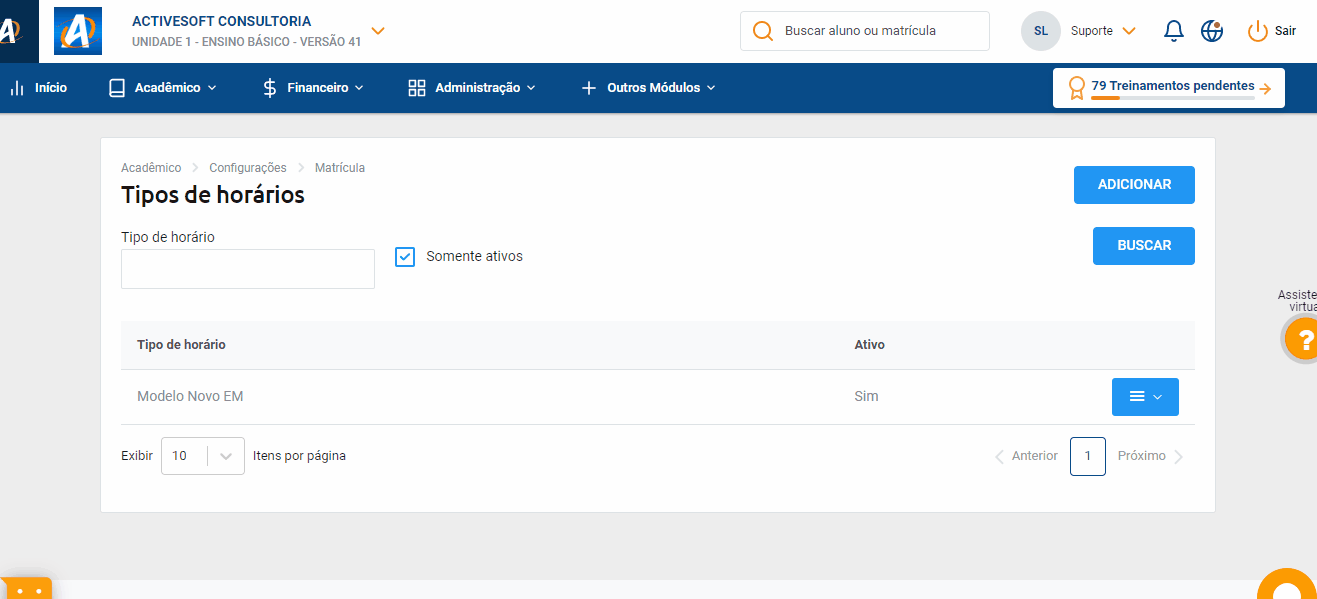
Task: Click the Início bar chart icon
Action: point(17,88)
